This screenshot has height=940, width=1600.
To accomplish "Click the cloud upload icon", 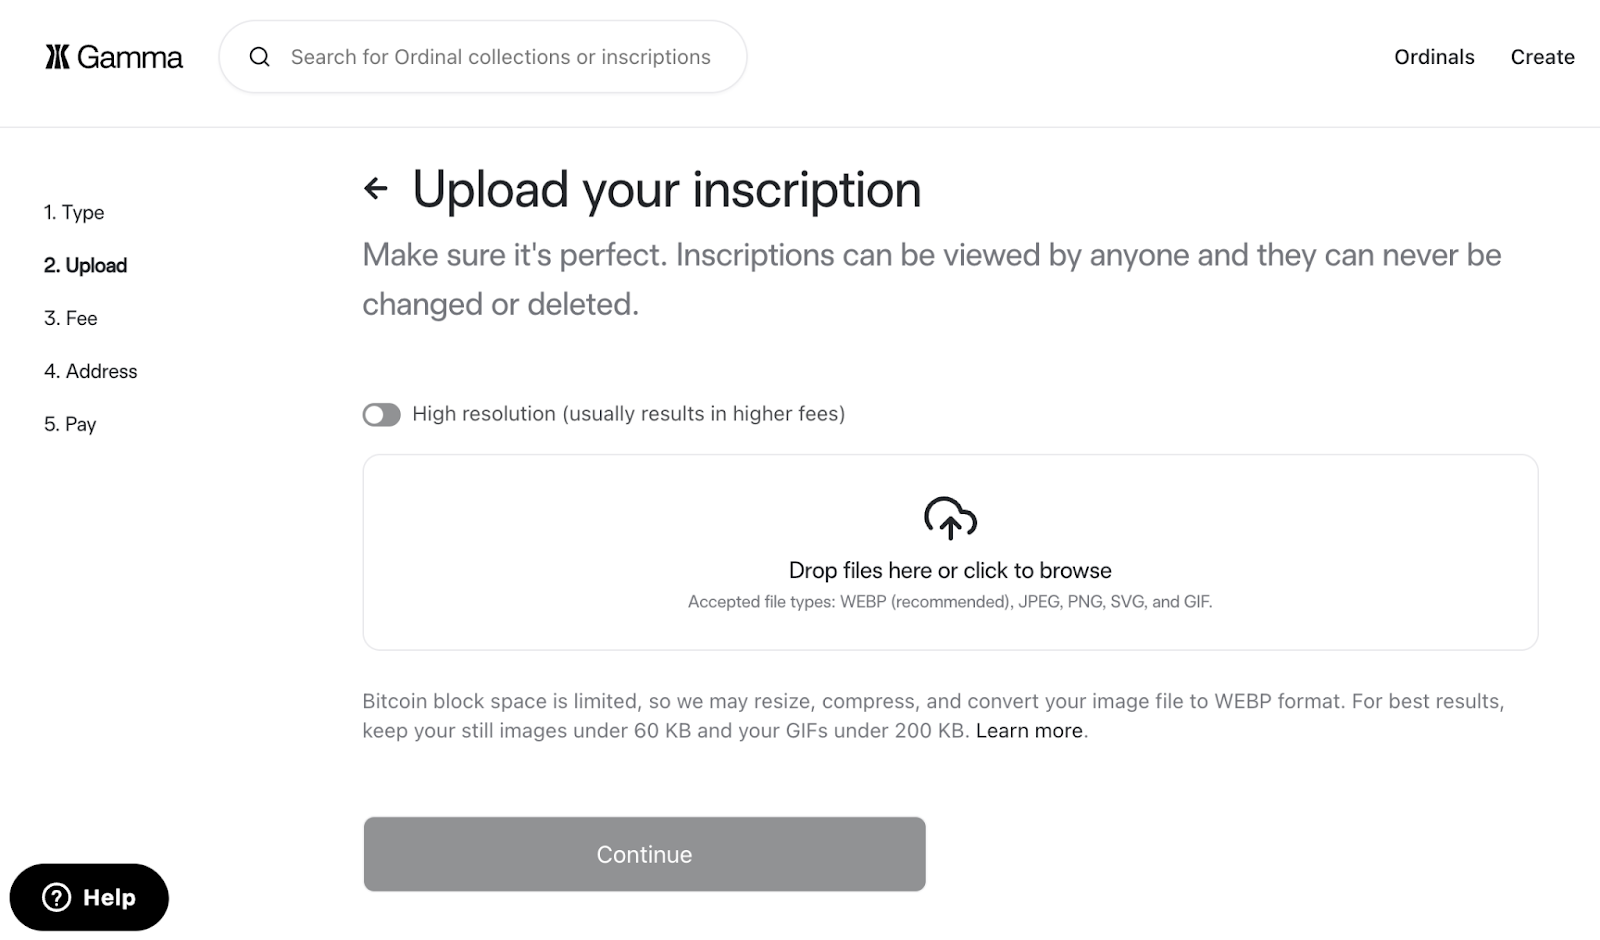I will 950,518.
